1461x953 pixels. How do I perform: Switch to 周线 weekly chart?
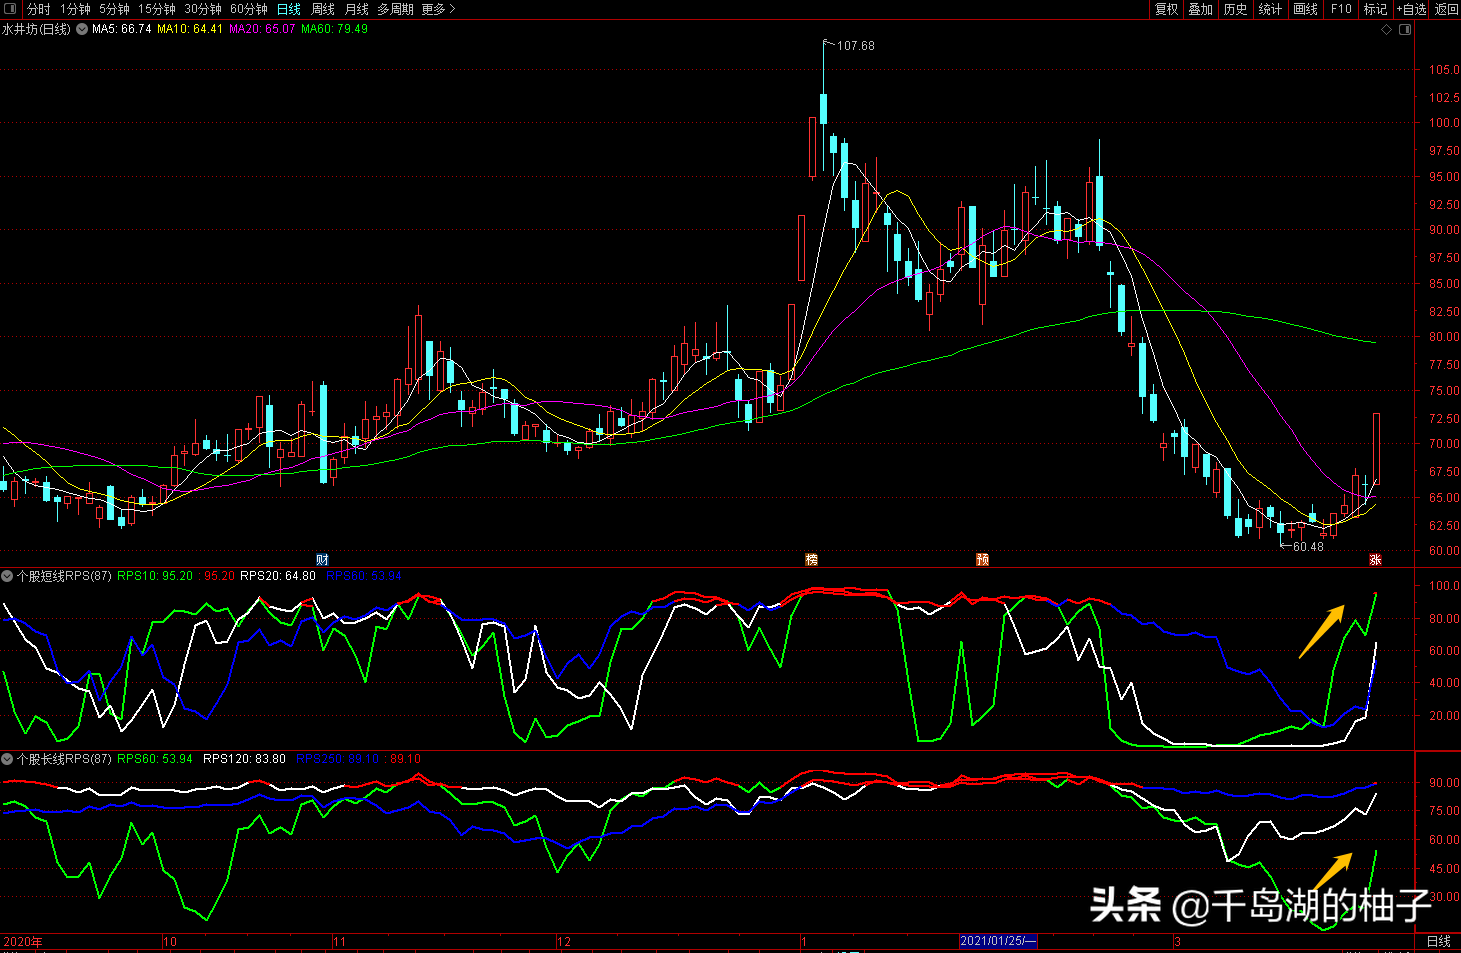(x=323, y=9)
